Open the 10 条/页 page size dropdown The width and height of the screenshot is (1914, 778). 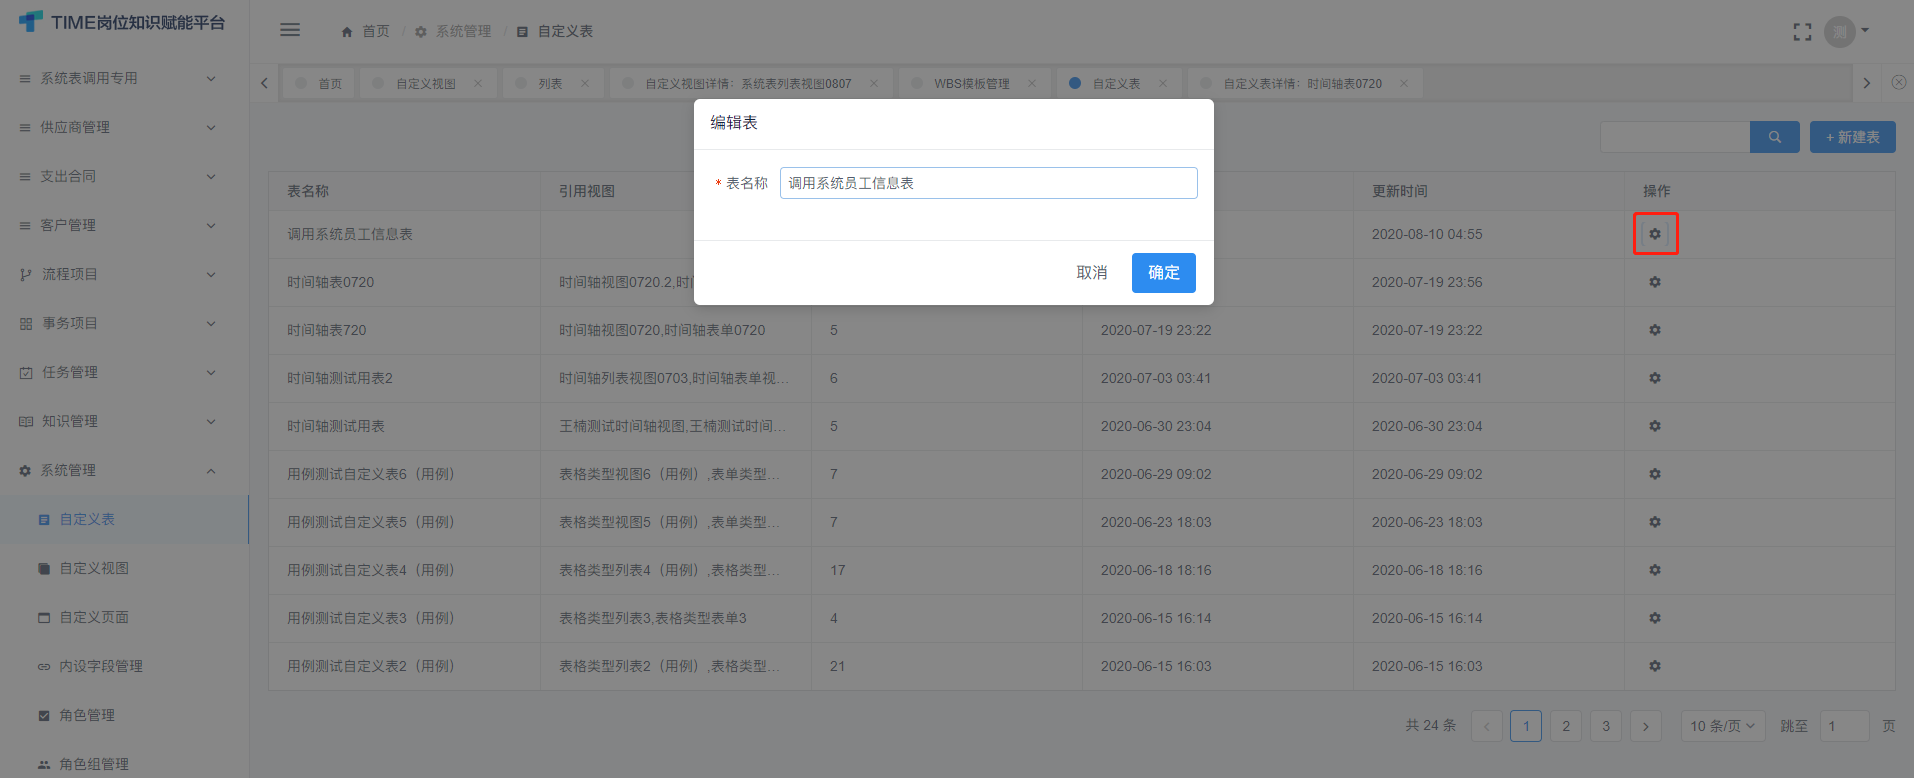[x=1722, y=726]
